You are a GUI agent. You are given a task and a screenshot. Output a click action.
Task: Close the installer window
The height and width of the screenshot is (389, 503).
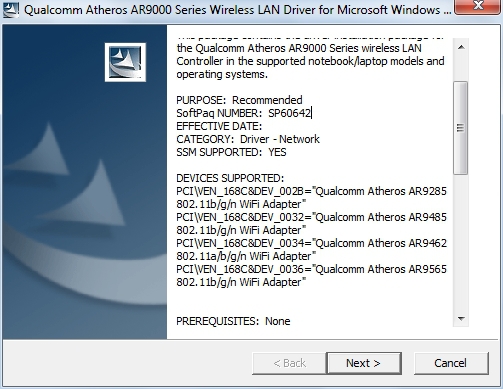tap(478, 6)
